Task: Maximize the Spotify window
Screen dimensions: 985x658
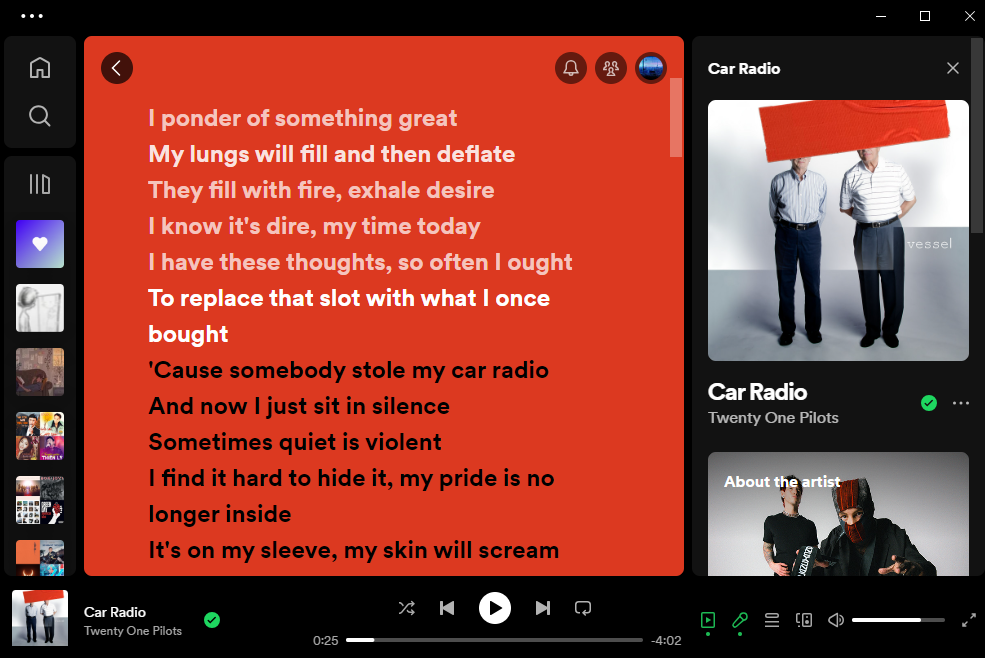Action: 925,16
